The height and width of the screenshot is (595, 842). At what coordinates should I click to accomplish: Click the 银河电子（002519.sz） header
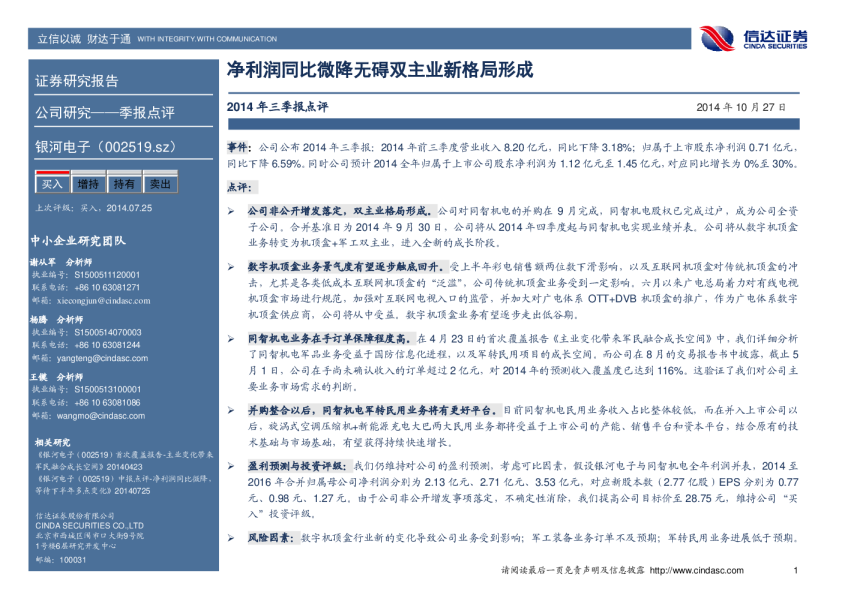click(x=109, y=147)
